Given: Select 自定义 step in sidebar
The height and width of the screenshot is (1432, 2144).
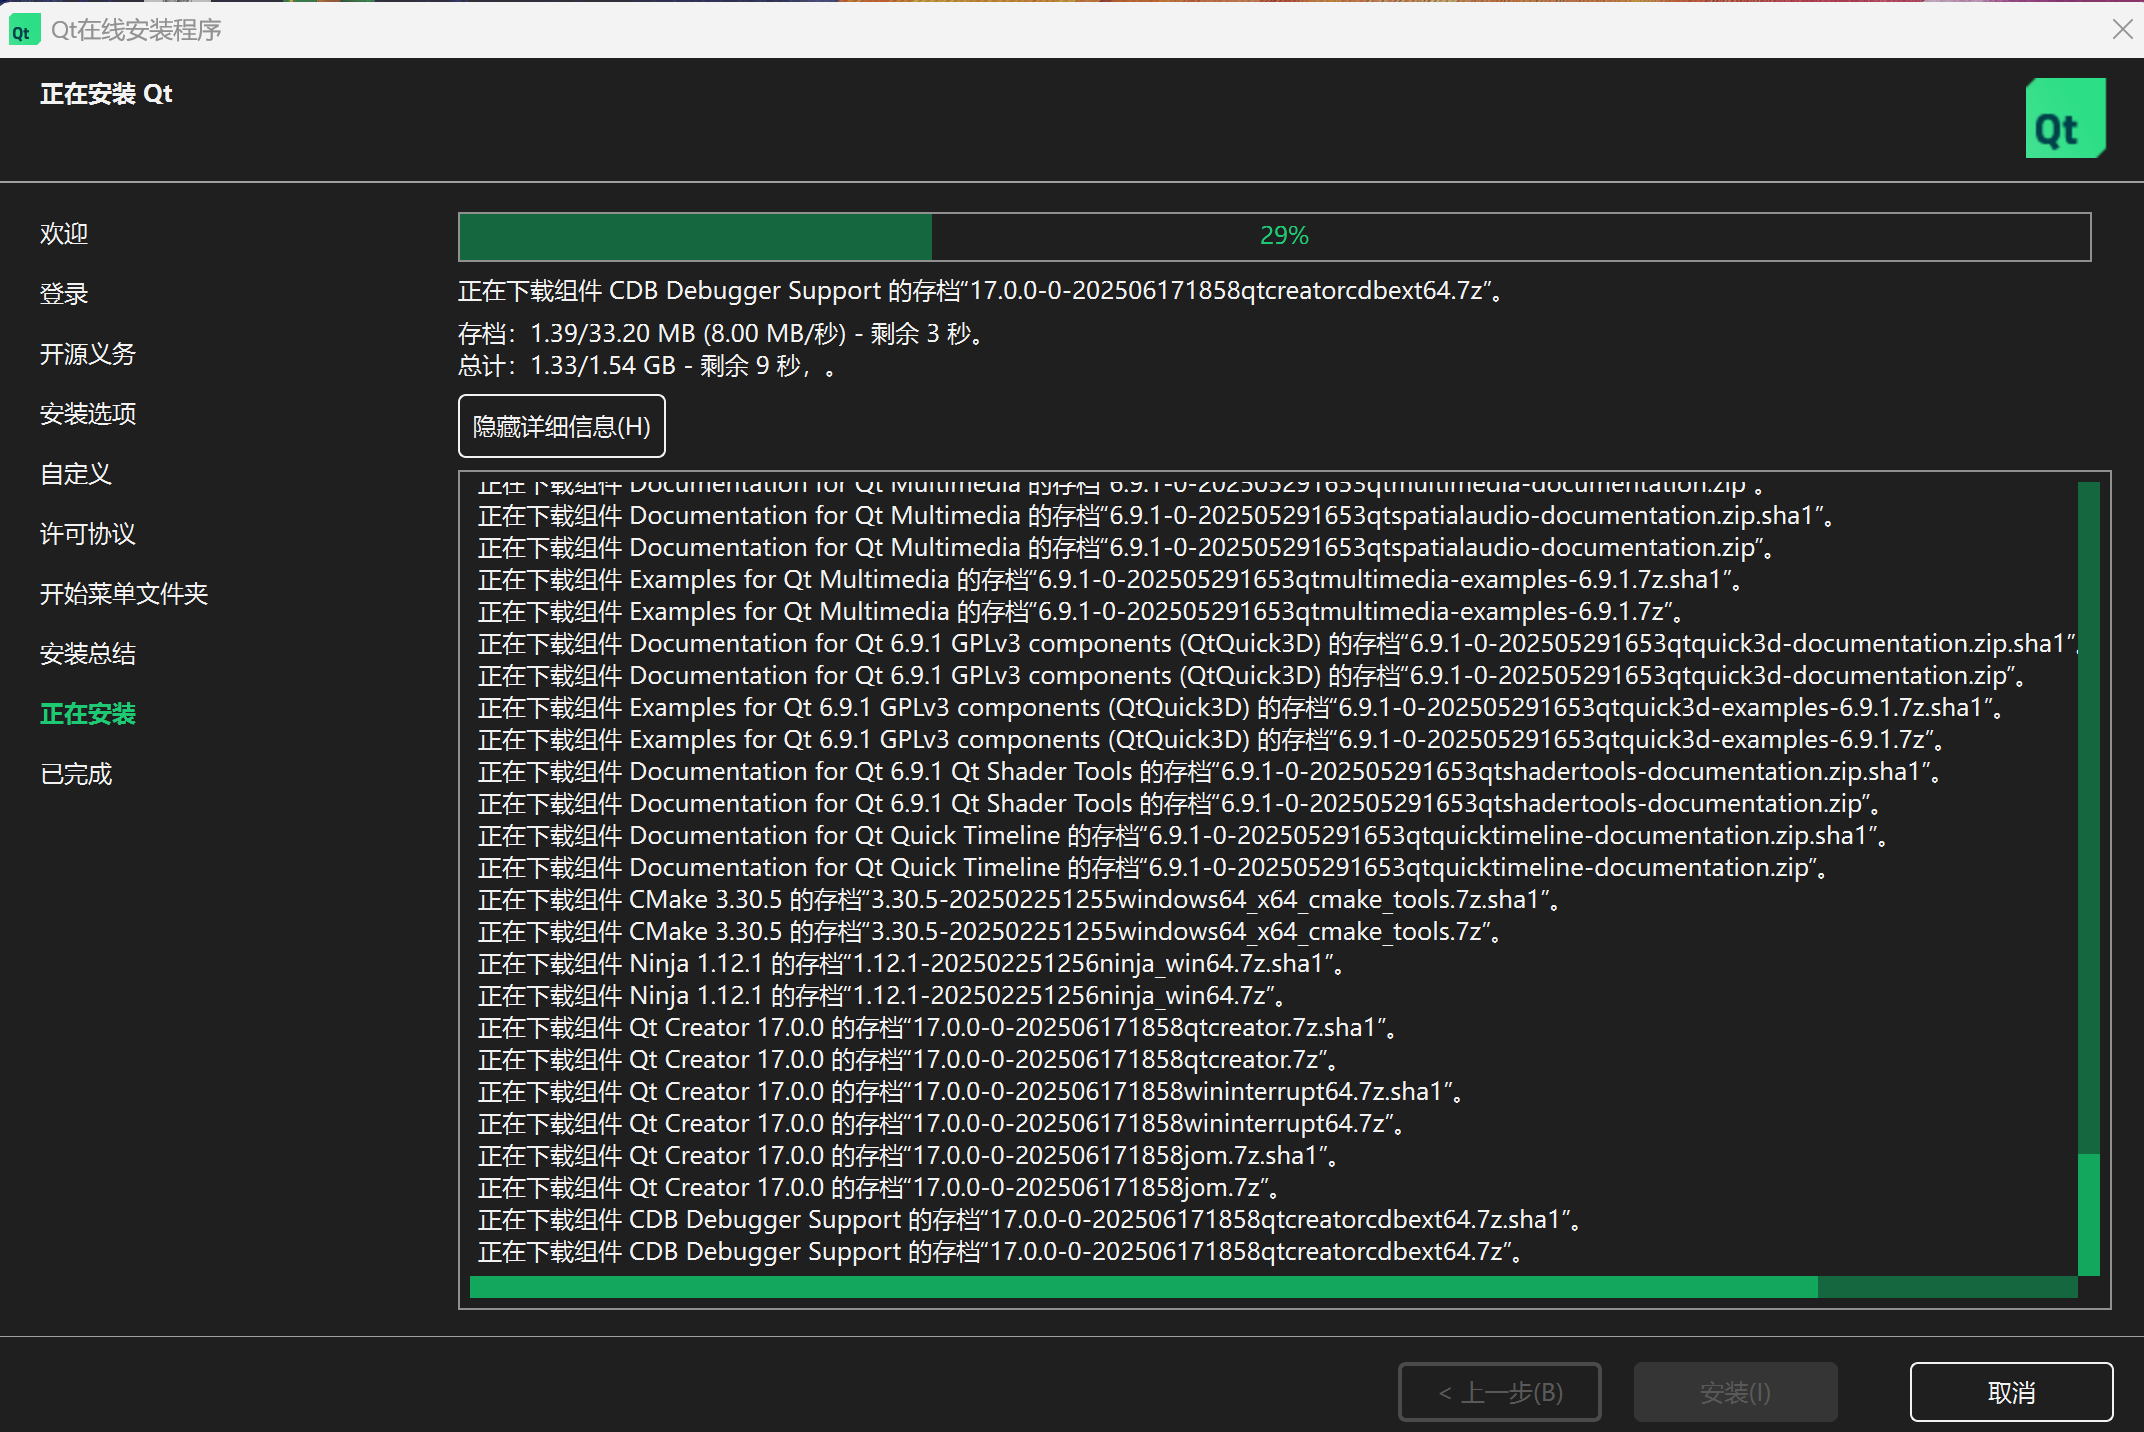Looking at the screenshot, I should (x=75, y=473).
